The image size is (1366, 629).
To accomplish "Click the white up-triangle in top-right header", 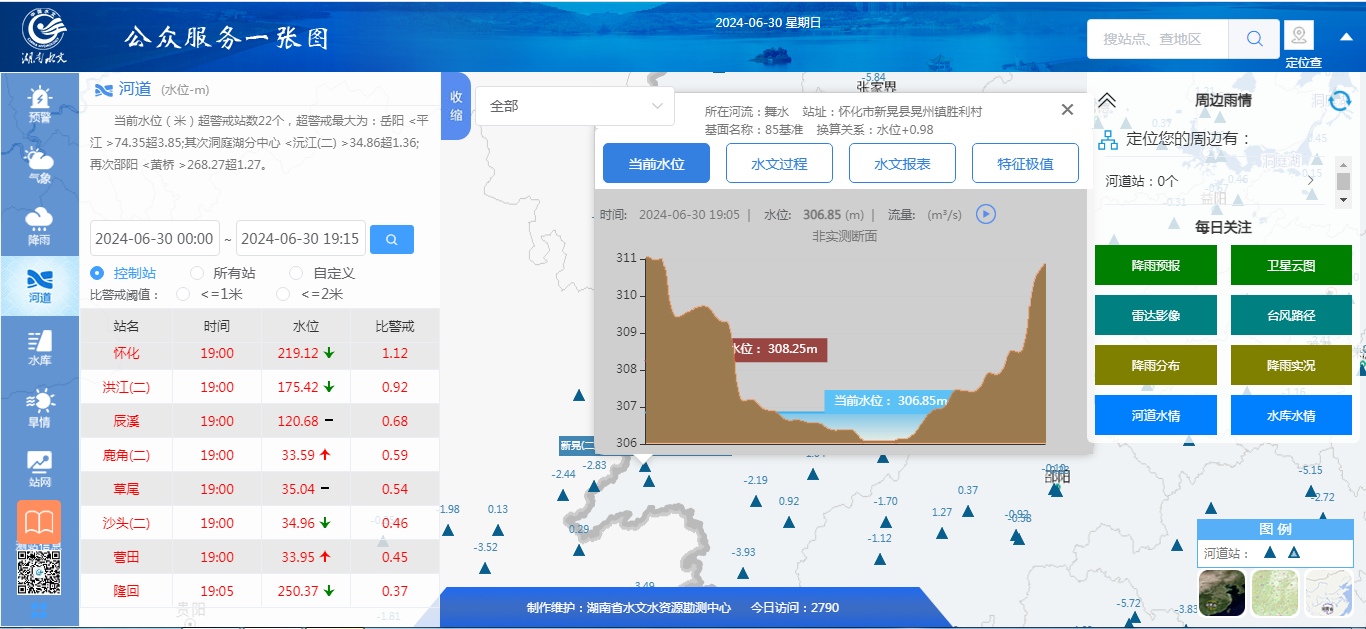I will tap(1346, 38).
